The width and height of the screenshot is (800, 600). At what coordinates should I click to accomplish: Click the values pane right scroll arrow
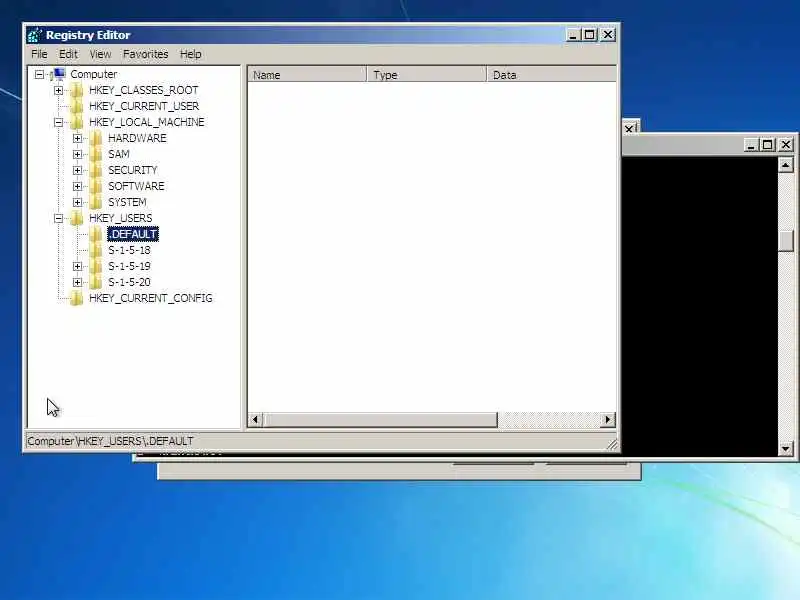coord(608,420)
